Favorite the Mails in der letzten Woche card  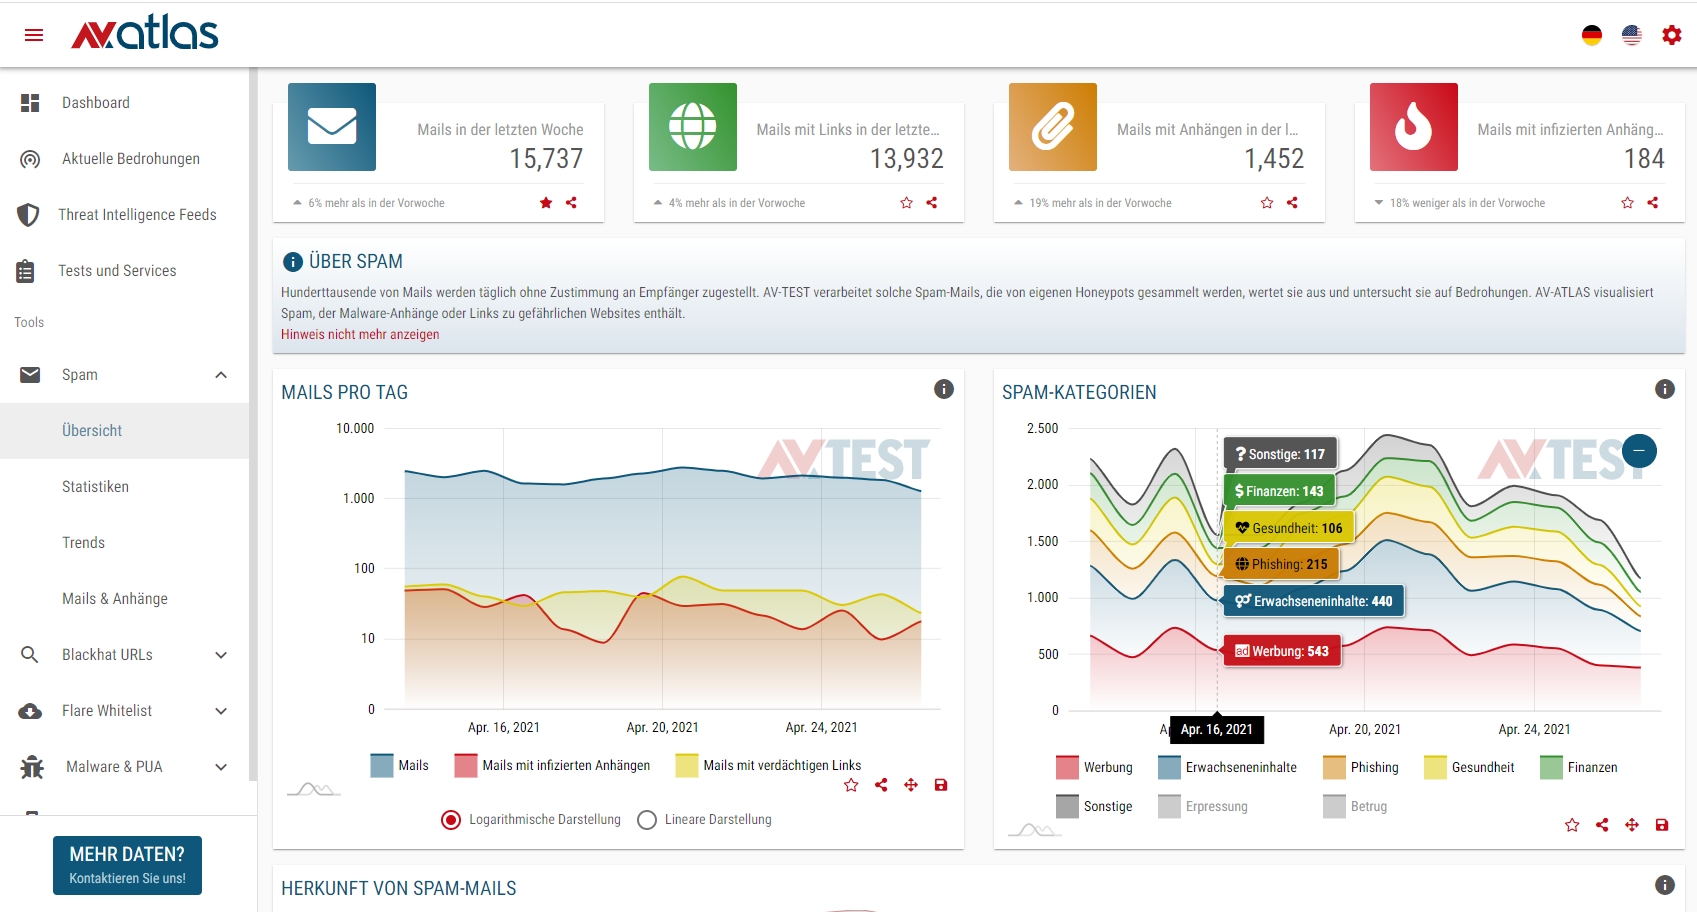pos(546,203)
